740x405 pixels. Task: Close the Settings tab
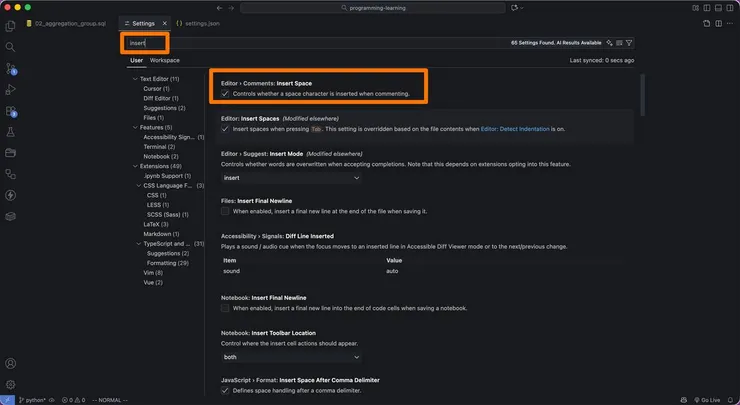(165, 23)
